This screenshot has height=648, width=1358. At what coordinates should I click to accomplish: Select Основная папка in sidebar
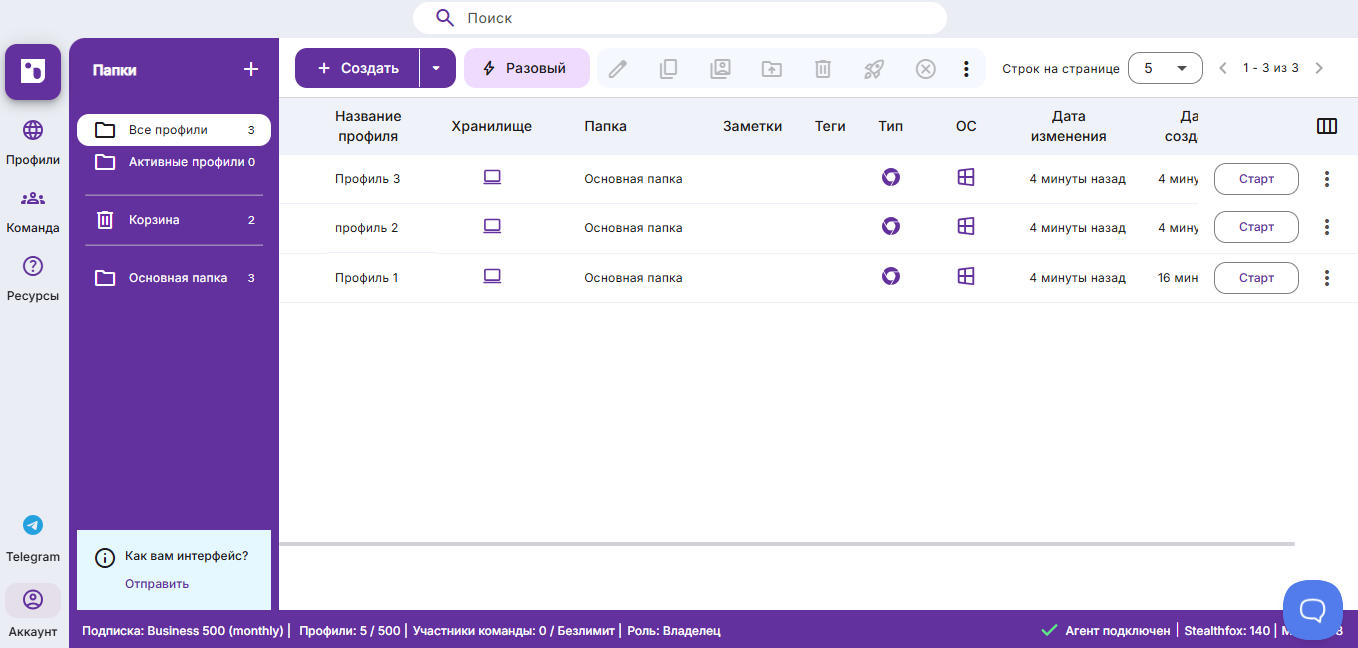(174, 278)
